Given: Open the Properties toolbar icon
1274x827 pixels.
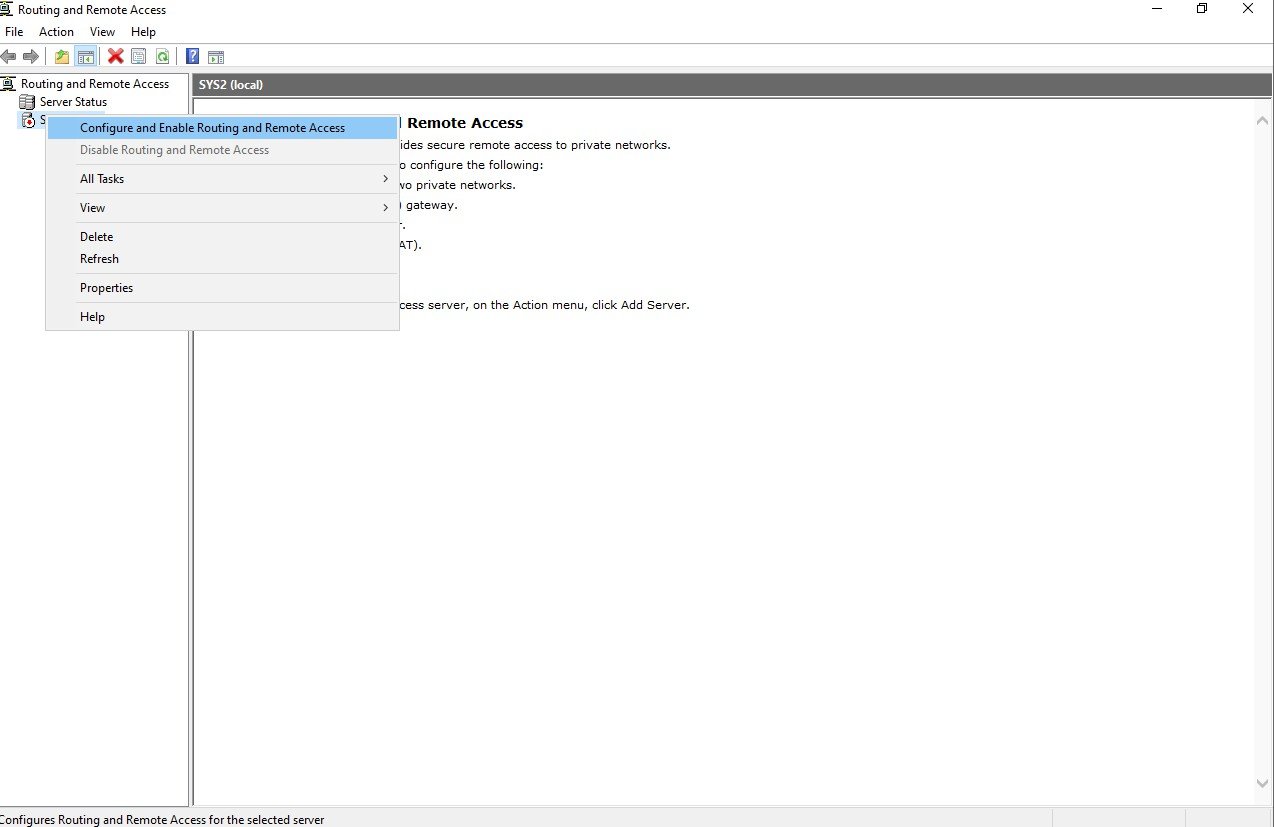Looking at the screenshot, I should pyautogui.click(x=139, y=56).
